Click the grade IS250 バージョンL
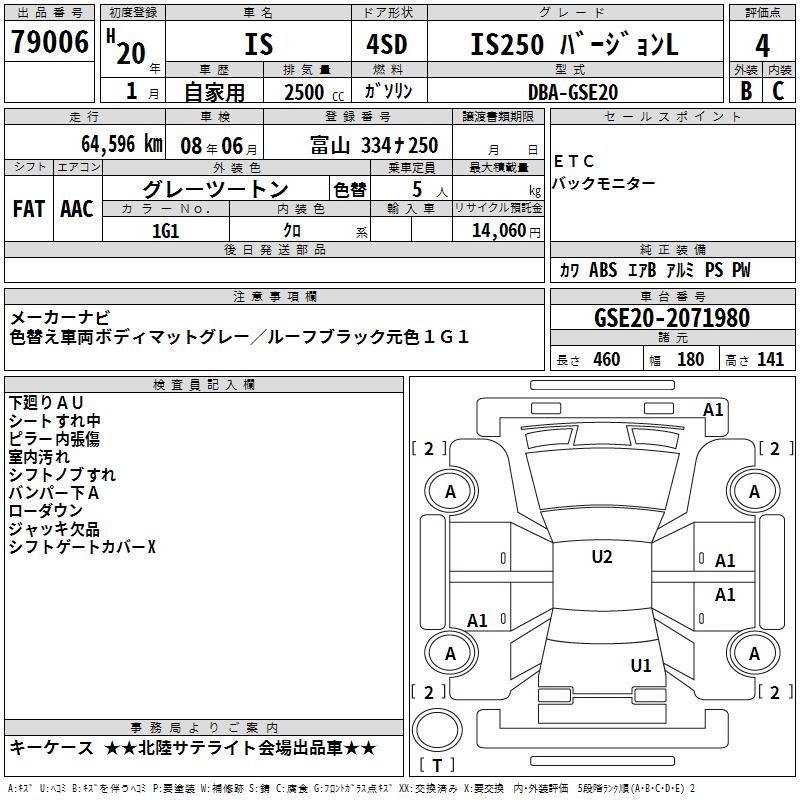The width and height of the screenshot is (800, 800). click(x=574, y=44)
